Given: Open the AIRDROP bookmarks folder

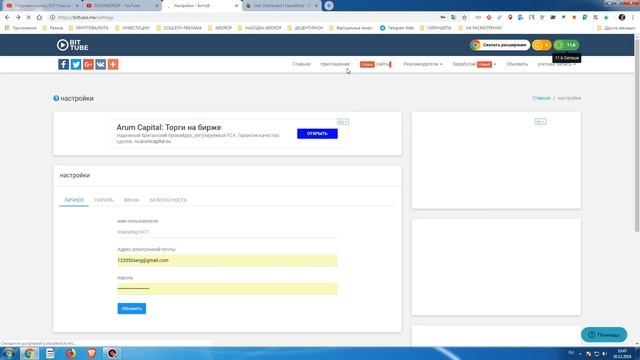Looking at the screenshot, I should (220, 28).
